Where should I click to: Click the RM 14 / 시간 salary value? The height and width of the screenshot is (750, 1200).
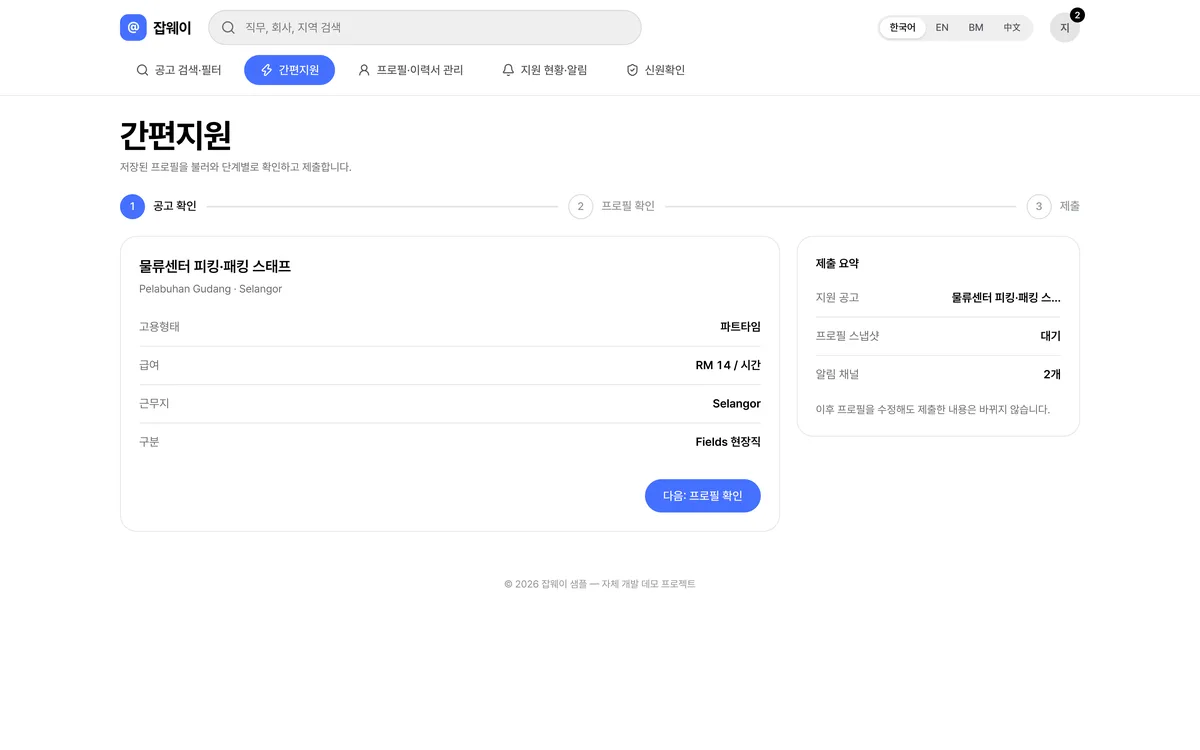pos(728,365)
